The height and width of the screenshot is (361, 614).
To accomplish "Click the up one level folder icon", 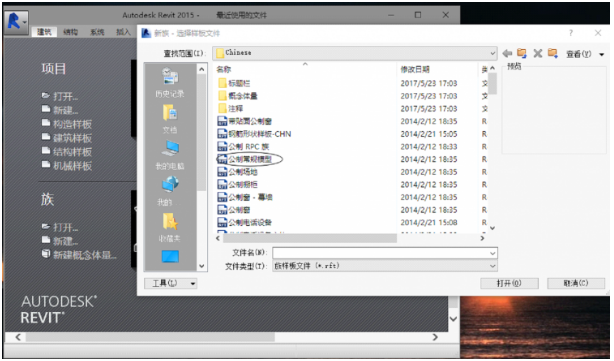I will point(522,53).
